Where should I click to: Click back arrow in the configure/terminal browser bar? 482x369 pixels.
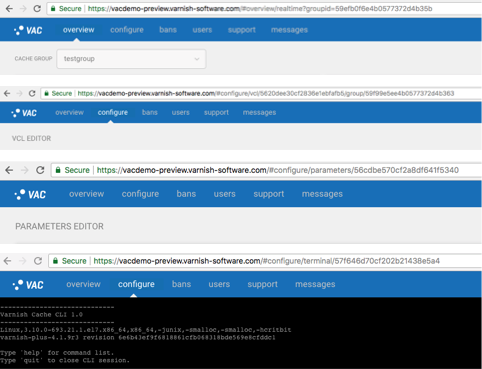tap(7, 261)
